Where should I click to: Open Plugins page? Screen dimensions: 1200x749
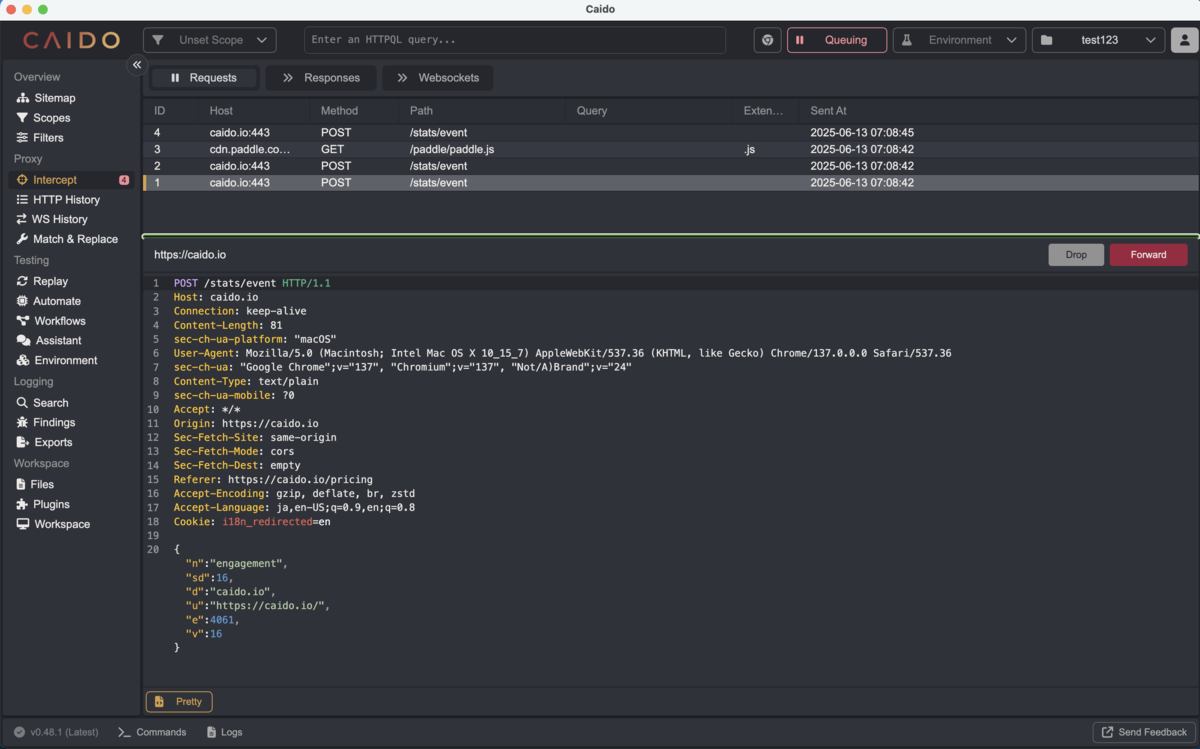(x=43, y=504)
